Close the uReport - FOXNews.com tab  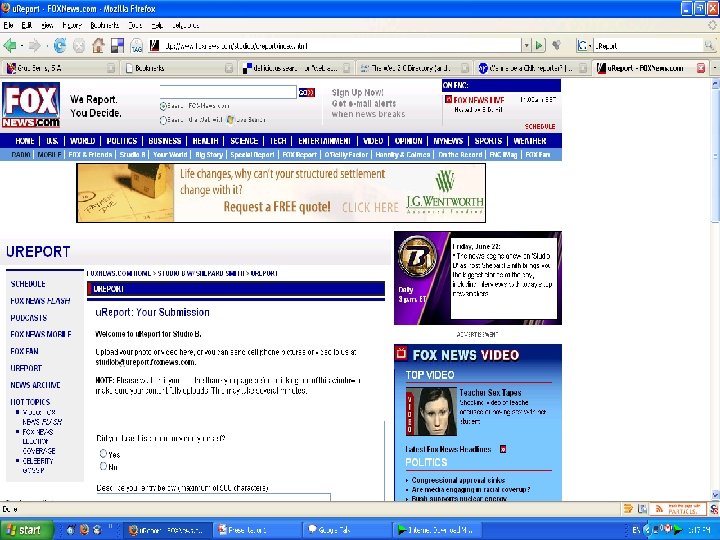(701, 68)
